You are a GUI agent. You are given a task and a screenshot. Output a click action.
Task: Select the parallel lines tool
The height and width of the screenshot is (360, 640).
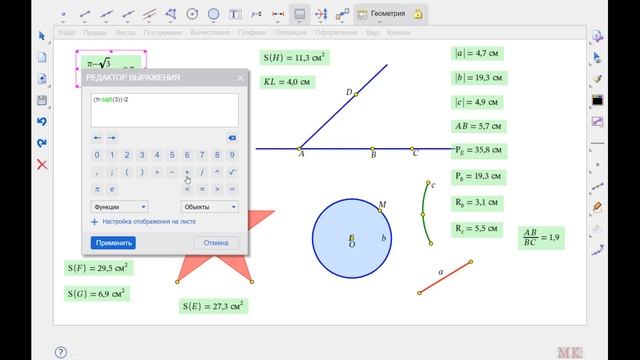coord(149,14)
